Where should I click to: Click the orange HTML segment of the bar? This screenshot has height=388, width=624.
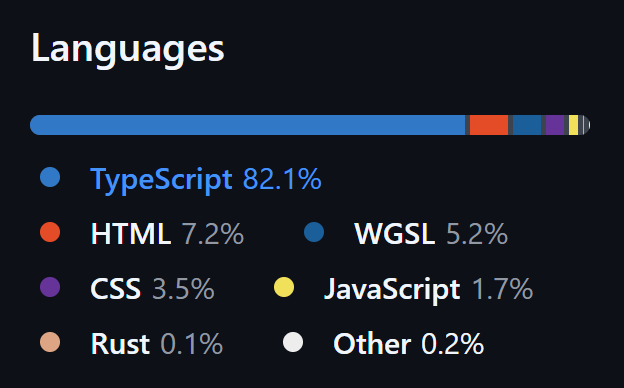[489, 125]
